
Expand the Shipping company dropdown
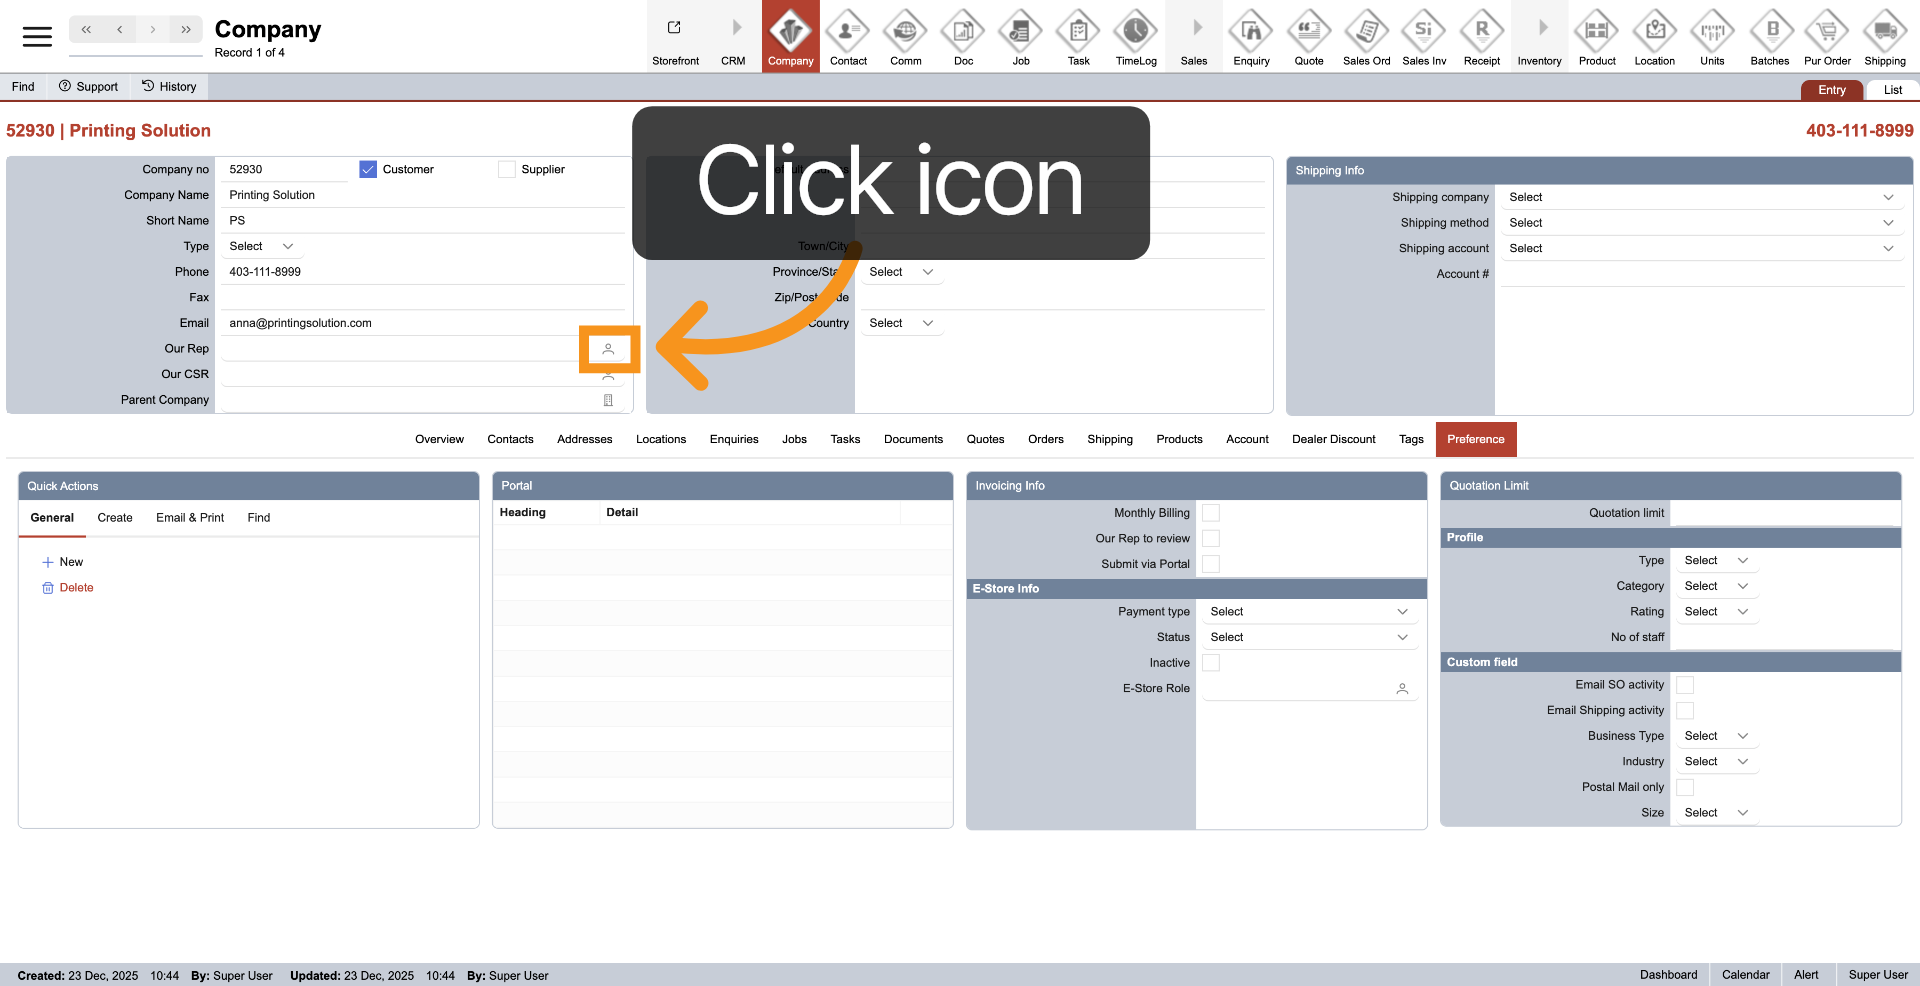click(1698, 198)
